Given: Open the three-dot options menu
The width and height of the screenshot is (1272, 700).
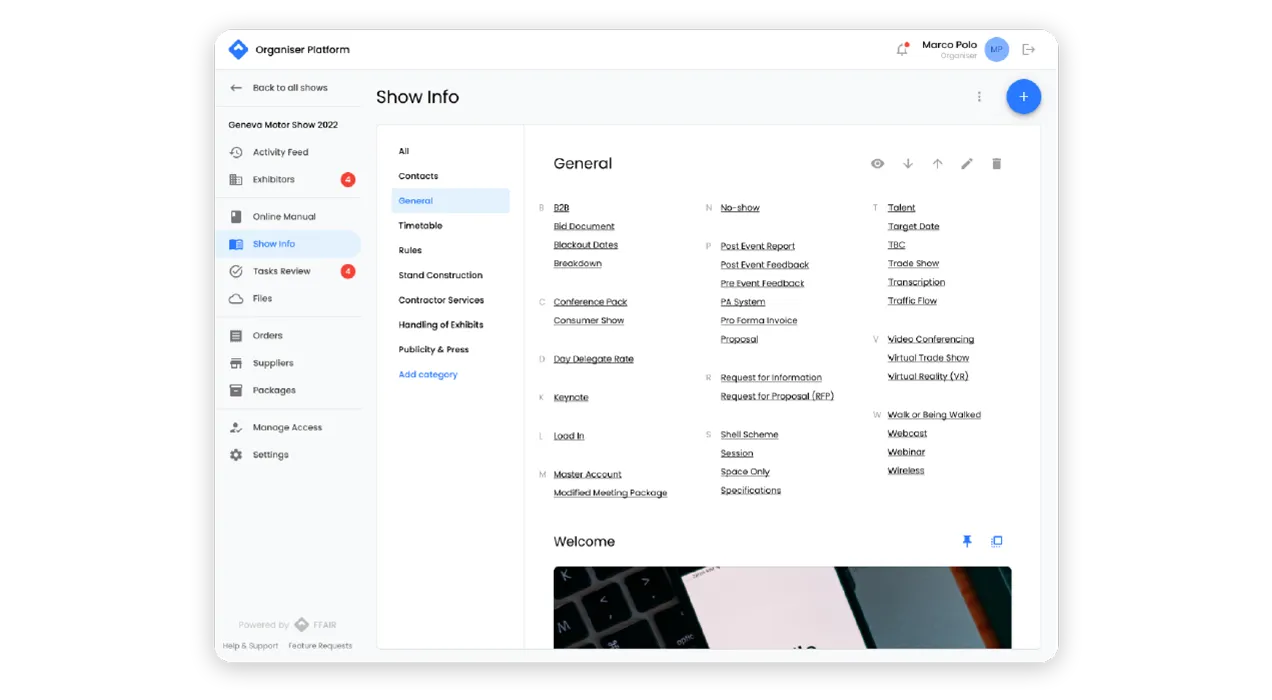Looking at the screenshot, I should (x=979, y=97).
